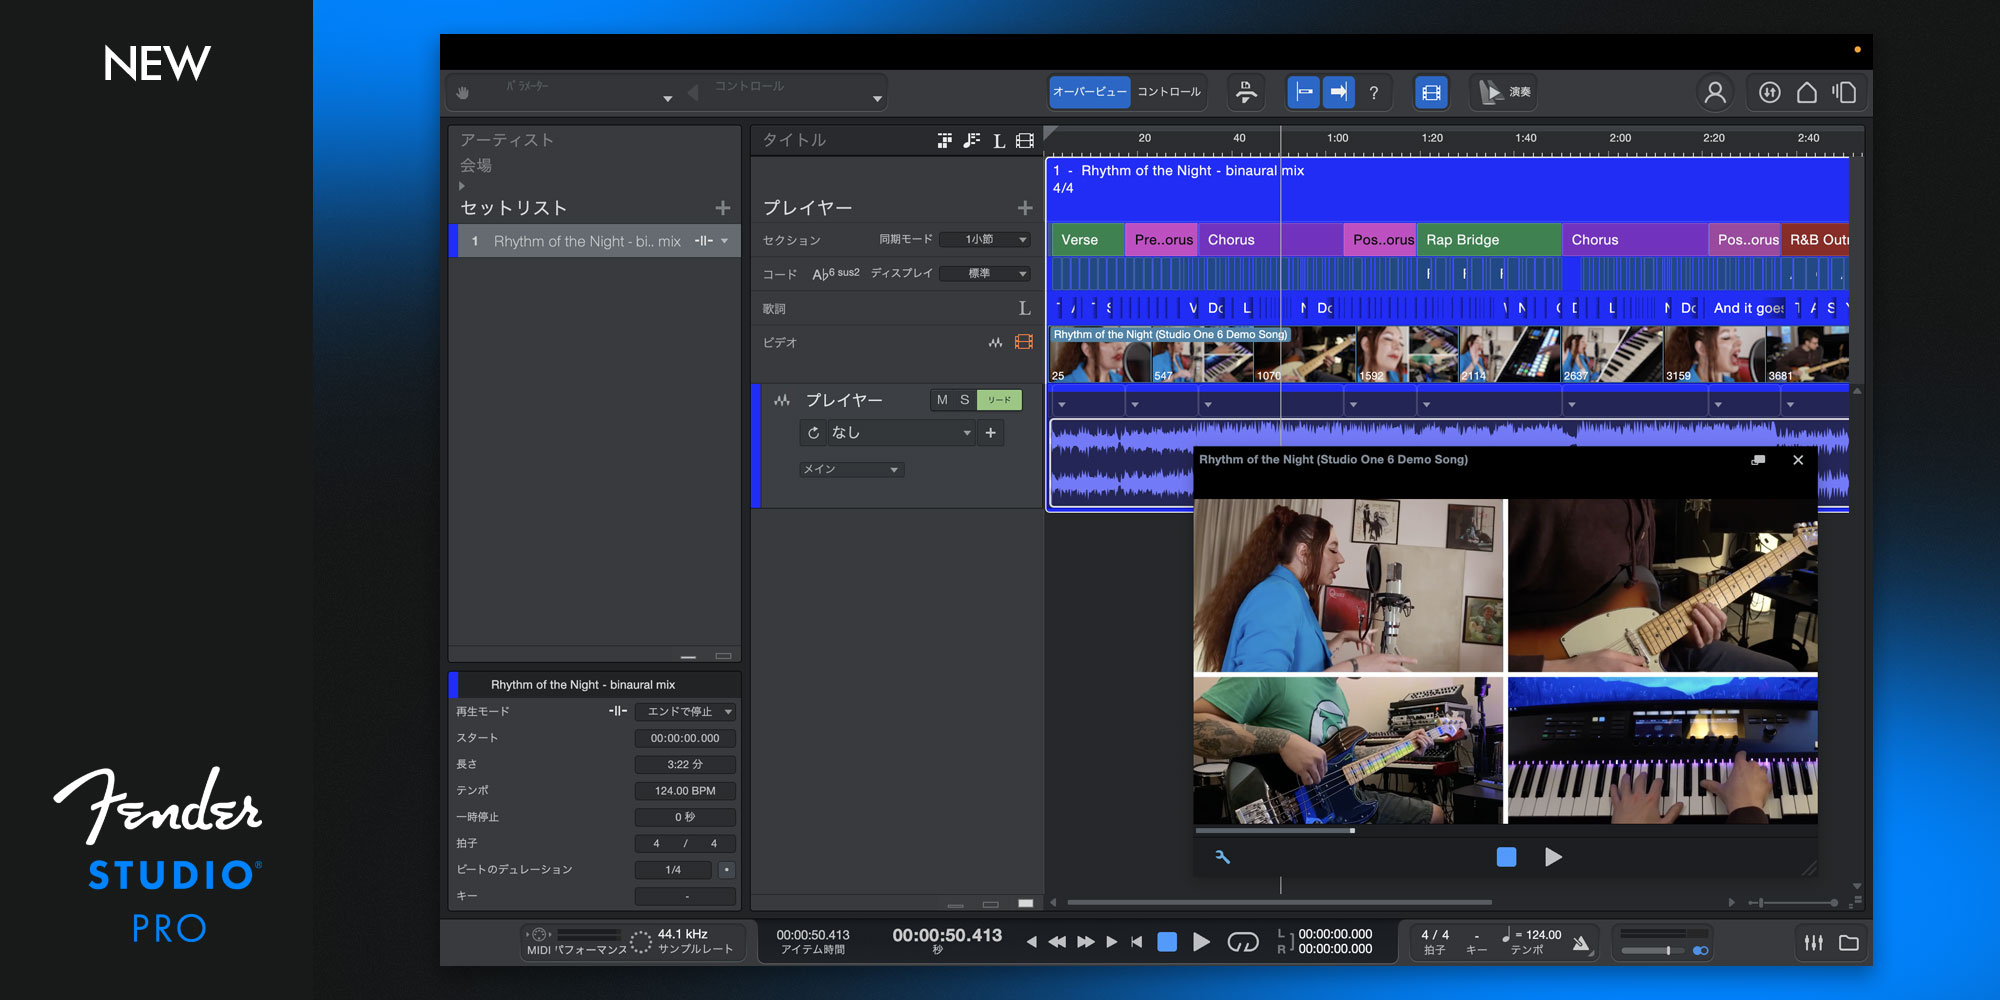
Task: Open the ディスプレイ 標準 dropdown
Action: [x=984, y=274]
